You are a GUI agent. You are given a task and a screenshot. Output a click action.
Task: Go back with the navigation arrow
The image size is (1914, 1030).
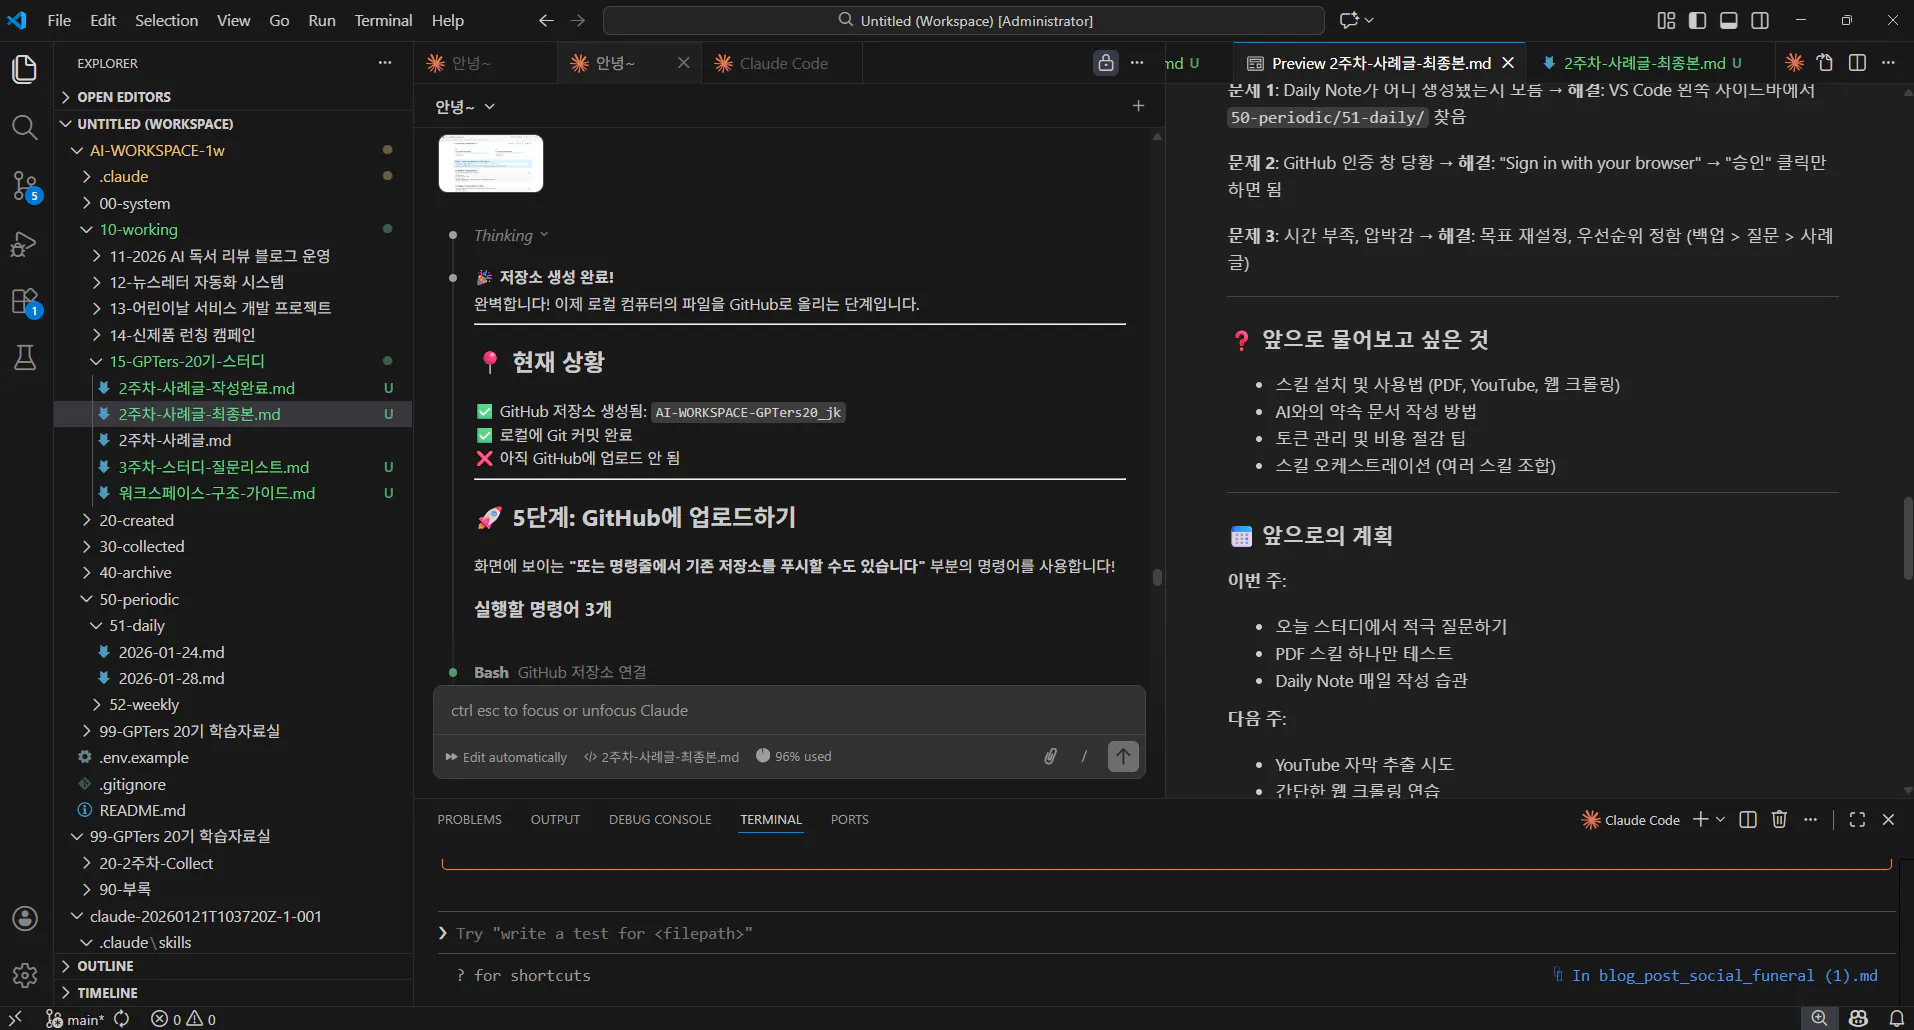[546, 20]
